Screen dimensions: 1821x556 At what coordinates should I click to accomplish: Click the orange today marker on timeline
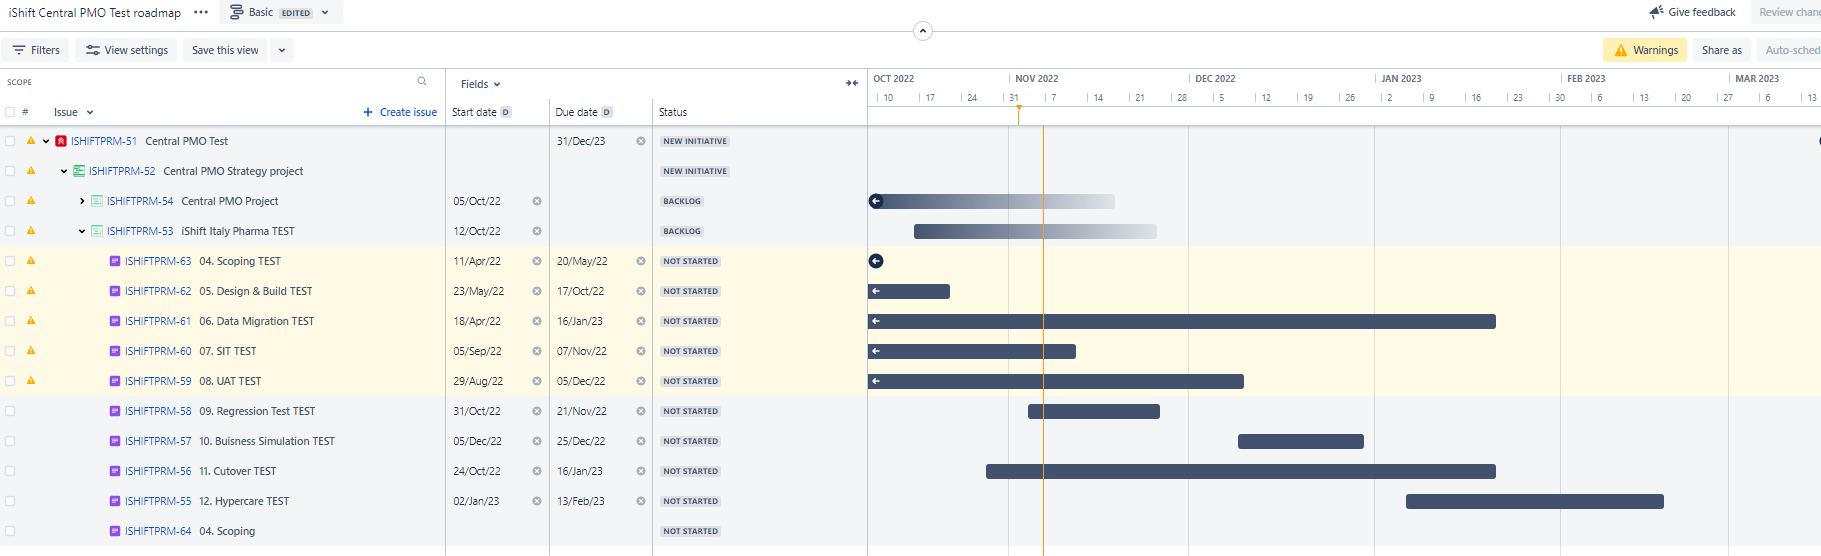pos(1019,114)
